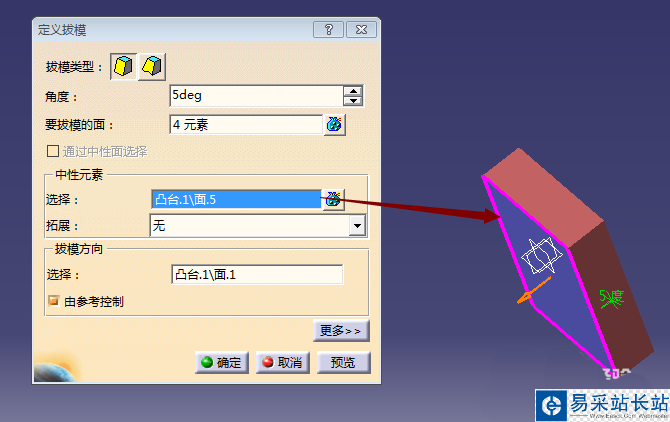The width and height of the screenshot is (670, 422).
Task: Select the variable angle draft type icon
Action: (152, 66)
